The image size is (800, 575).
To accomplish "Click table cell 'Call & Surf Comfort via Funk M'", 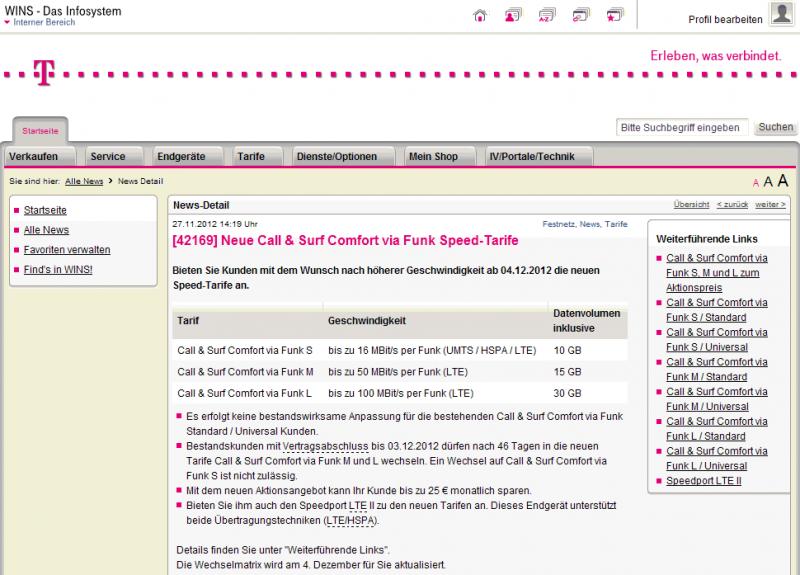I will 245,372.
